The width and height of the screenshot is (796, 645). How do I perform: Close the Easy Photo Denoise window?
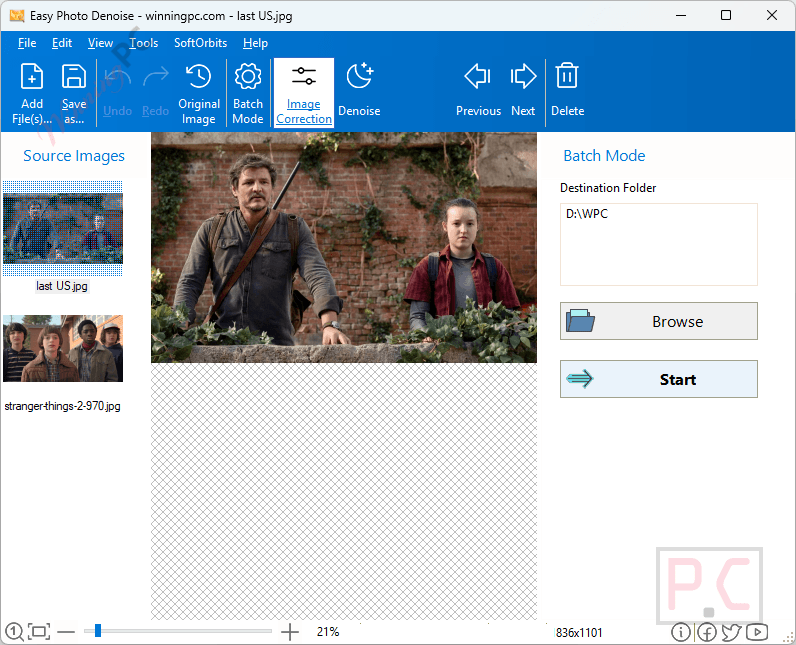point(772,15)
